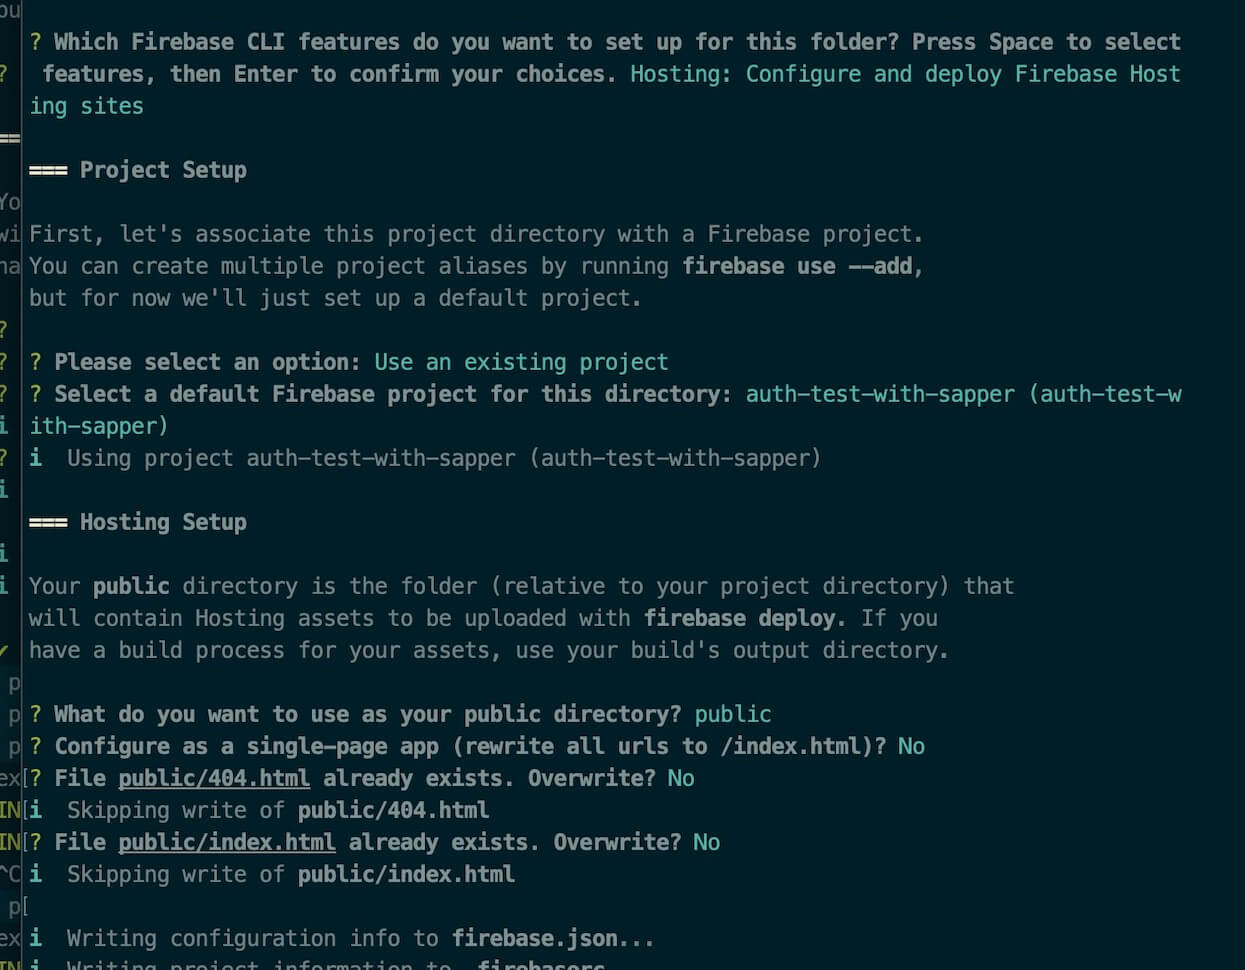Image resolution: width=1245 pixels, height=970 pixels.
Task: Click the info icon before 'Writing configuration info'
Action: (36, 938)
